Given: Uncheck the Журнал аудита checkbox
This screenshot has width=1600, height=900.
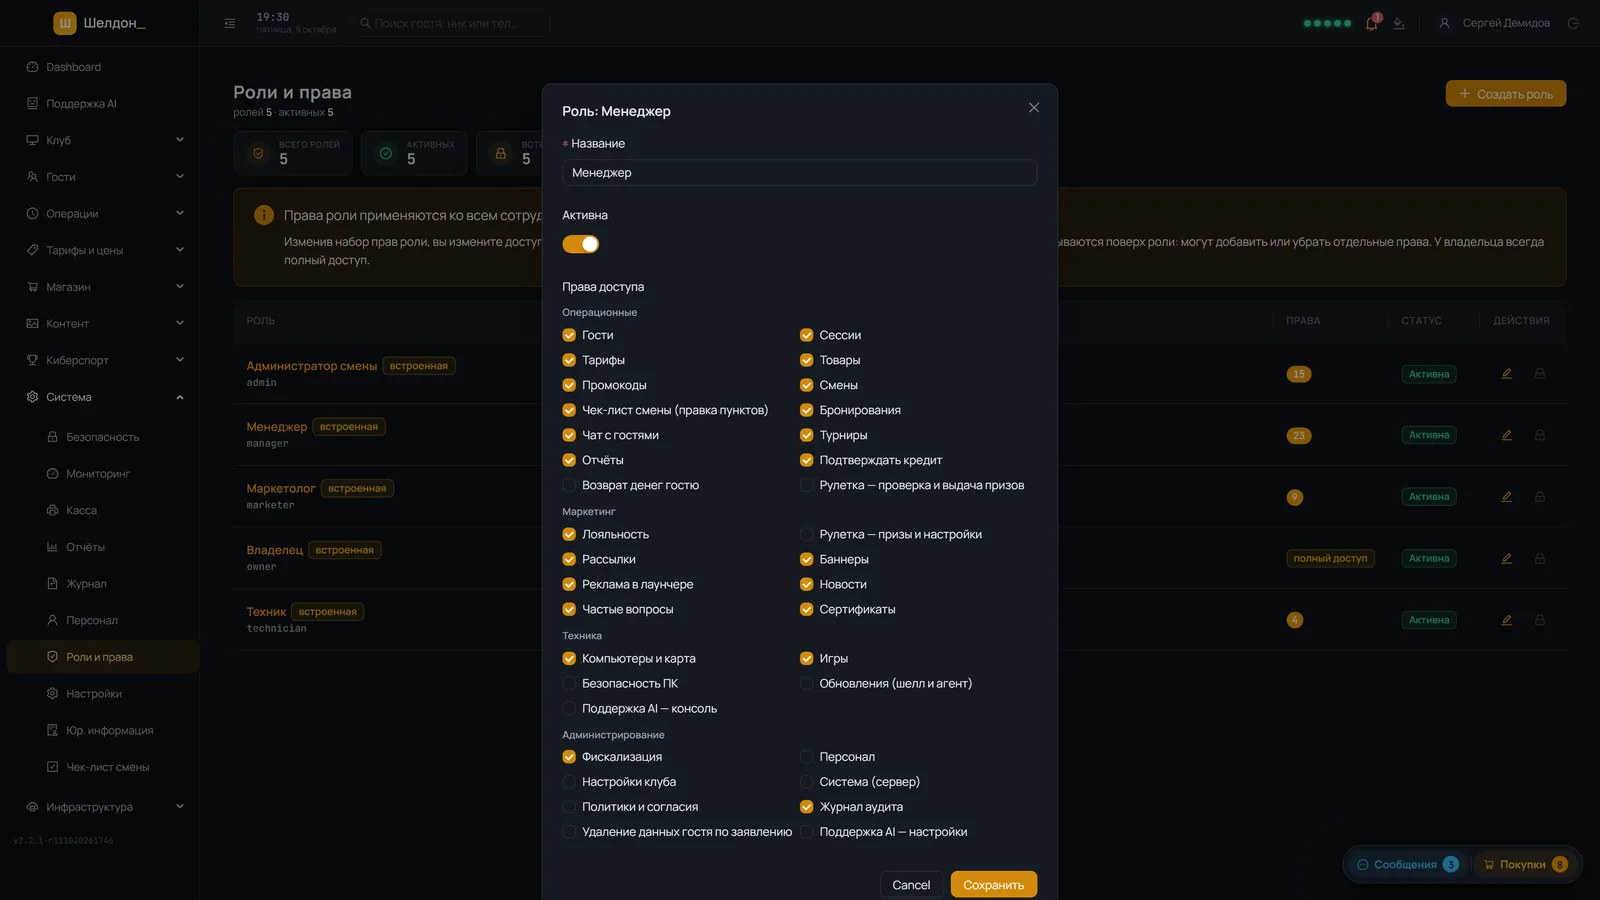Looking at the screenshot, I should (806, 807).
